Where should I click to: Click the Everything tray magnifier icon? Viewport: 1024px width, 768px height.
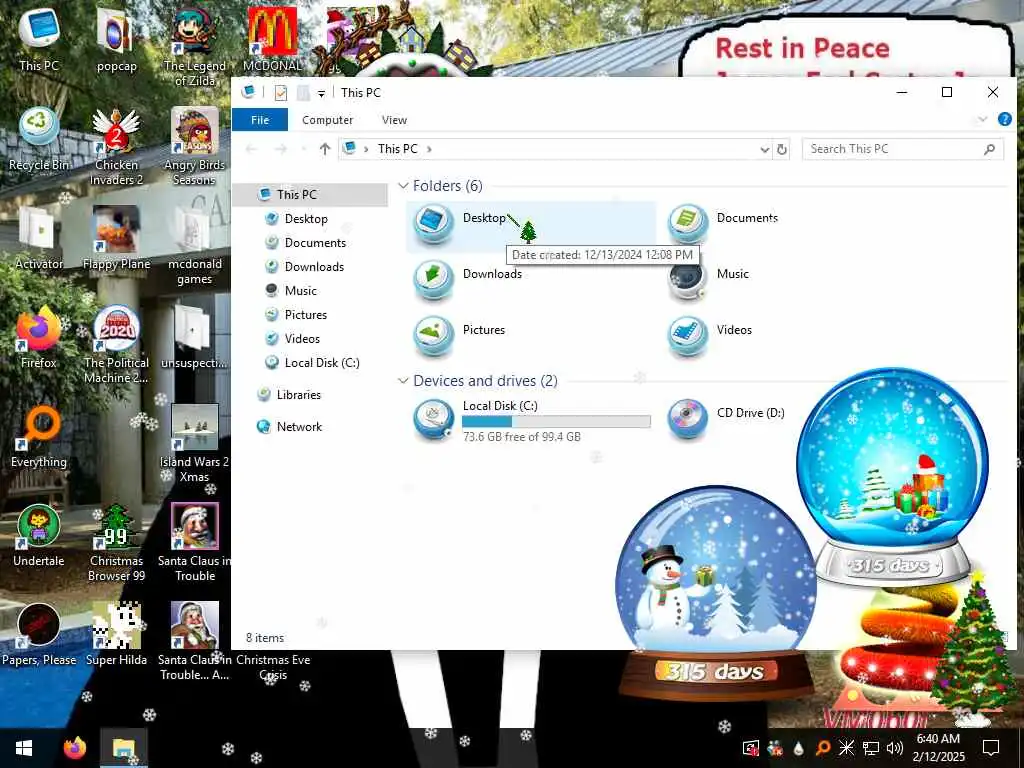click(823, 748)
